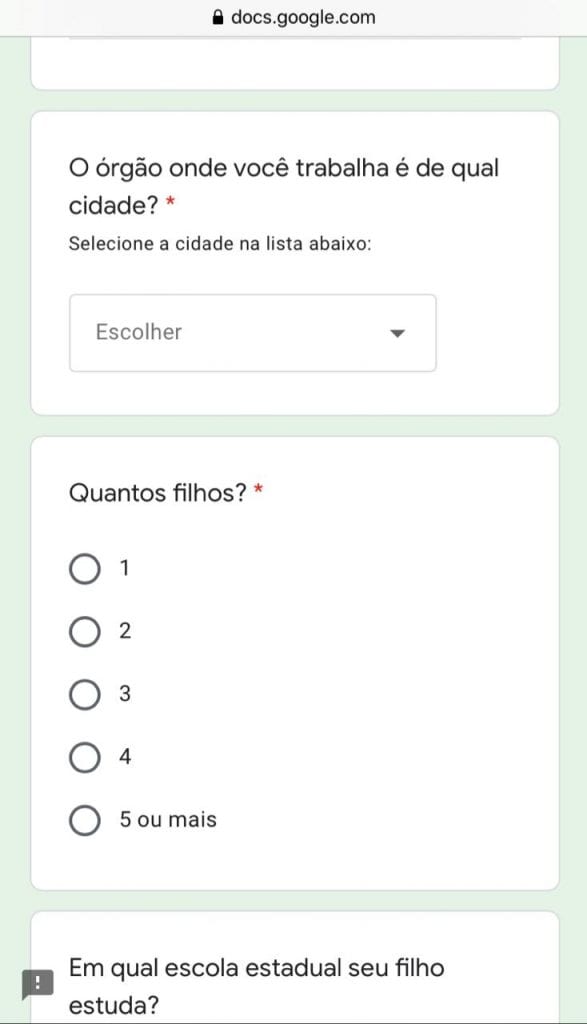Open the Escolher city dropdown
Screen dimensions: 587x1024
point(253,333)
